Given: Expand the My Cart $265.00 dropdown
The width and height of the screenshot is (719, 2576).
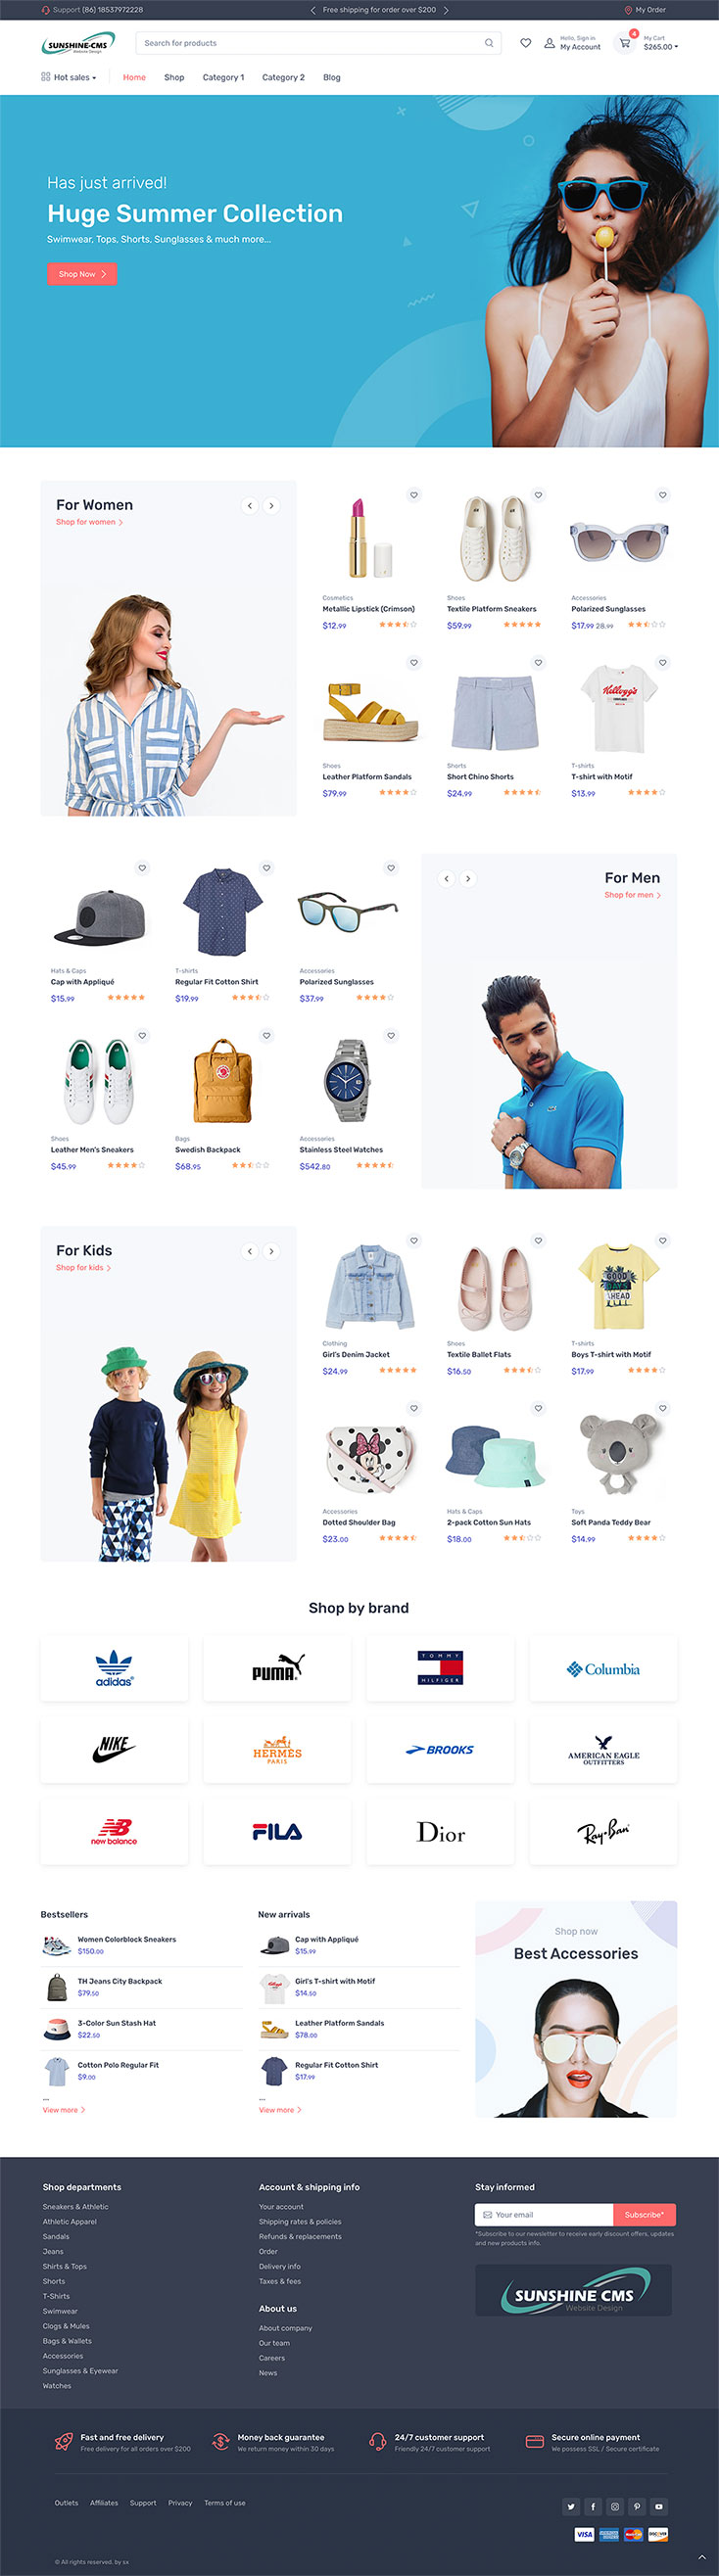Looking at the screenshot, I should tap(660, 43).
